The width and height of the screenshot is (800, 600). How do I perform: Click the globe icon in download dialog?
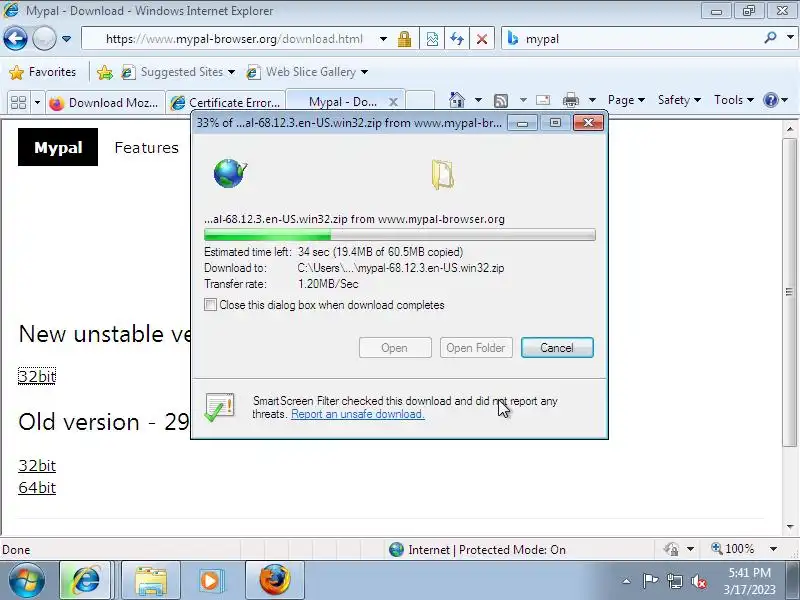tap(230, 173)
